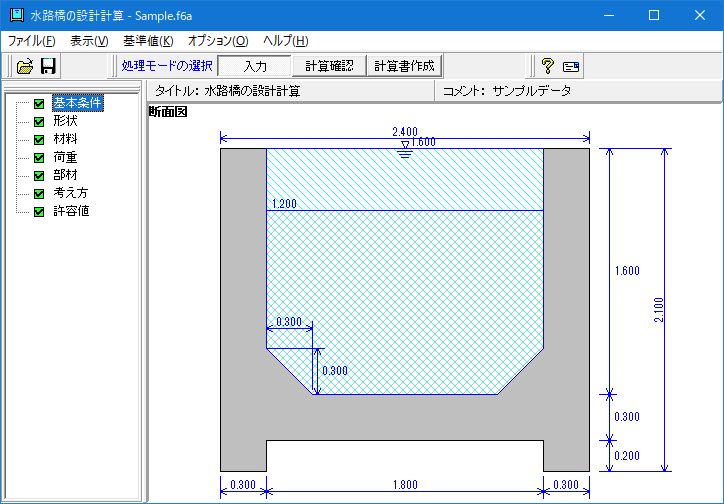This screenshot has width=724, height=504.
Task: Select 許容値 in the tree
Action: tap(71, 211)
